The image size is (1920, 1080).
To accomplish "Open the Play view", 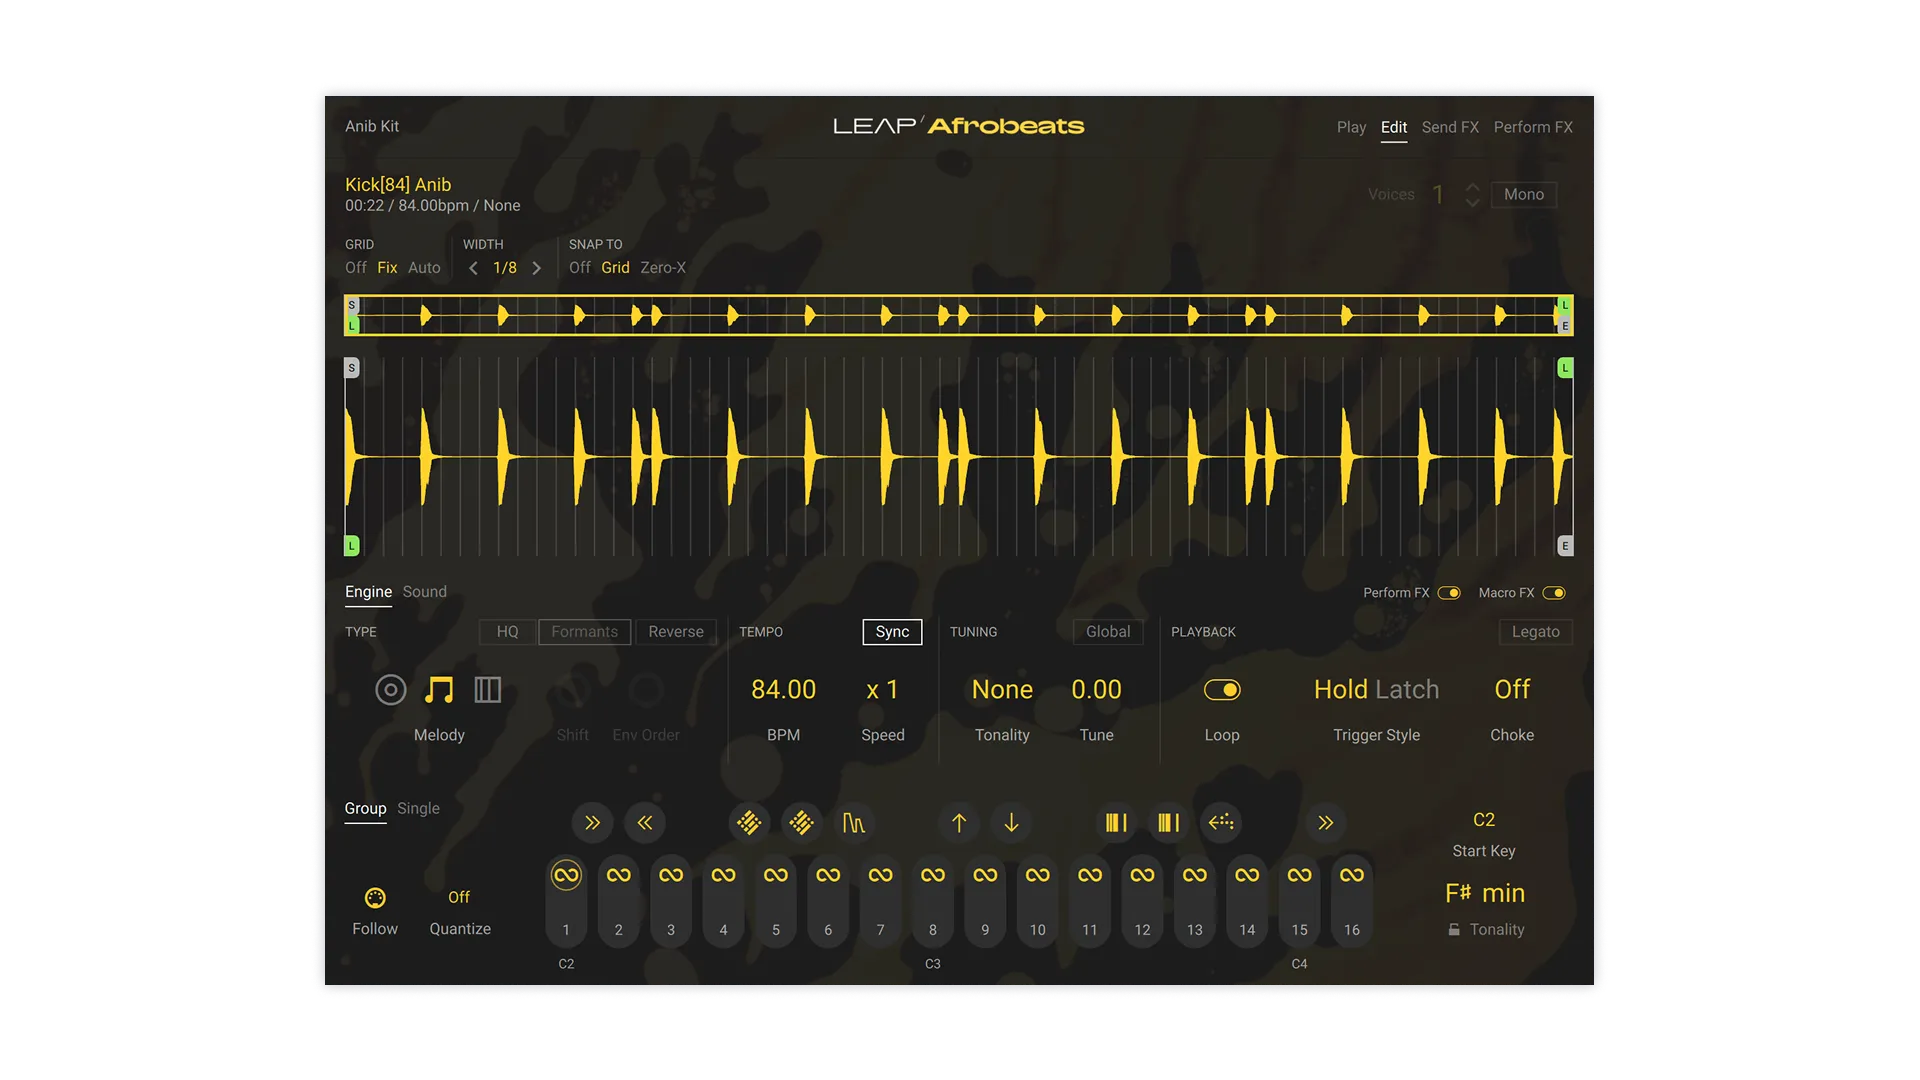I will 1352,127.
